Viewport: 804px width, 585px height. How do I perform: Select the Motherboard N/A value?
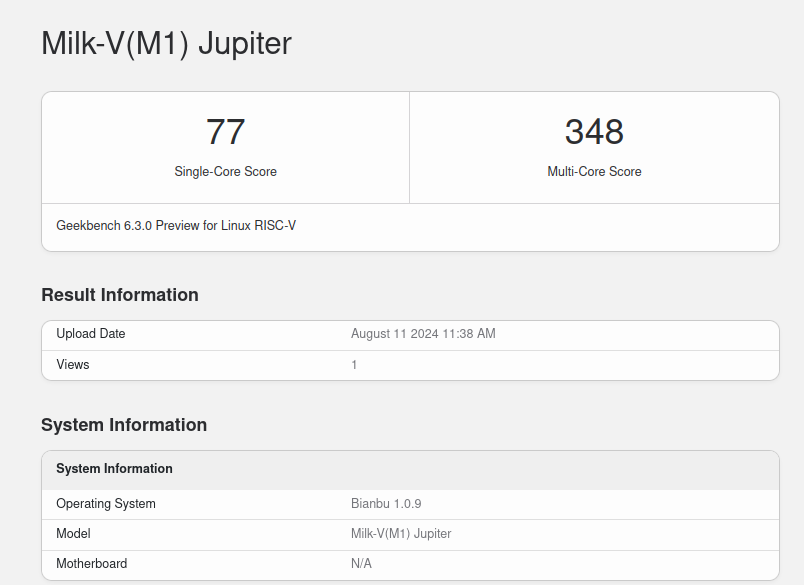(x=361, y=563)
